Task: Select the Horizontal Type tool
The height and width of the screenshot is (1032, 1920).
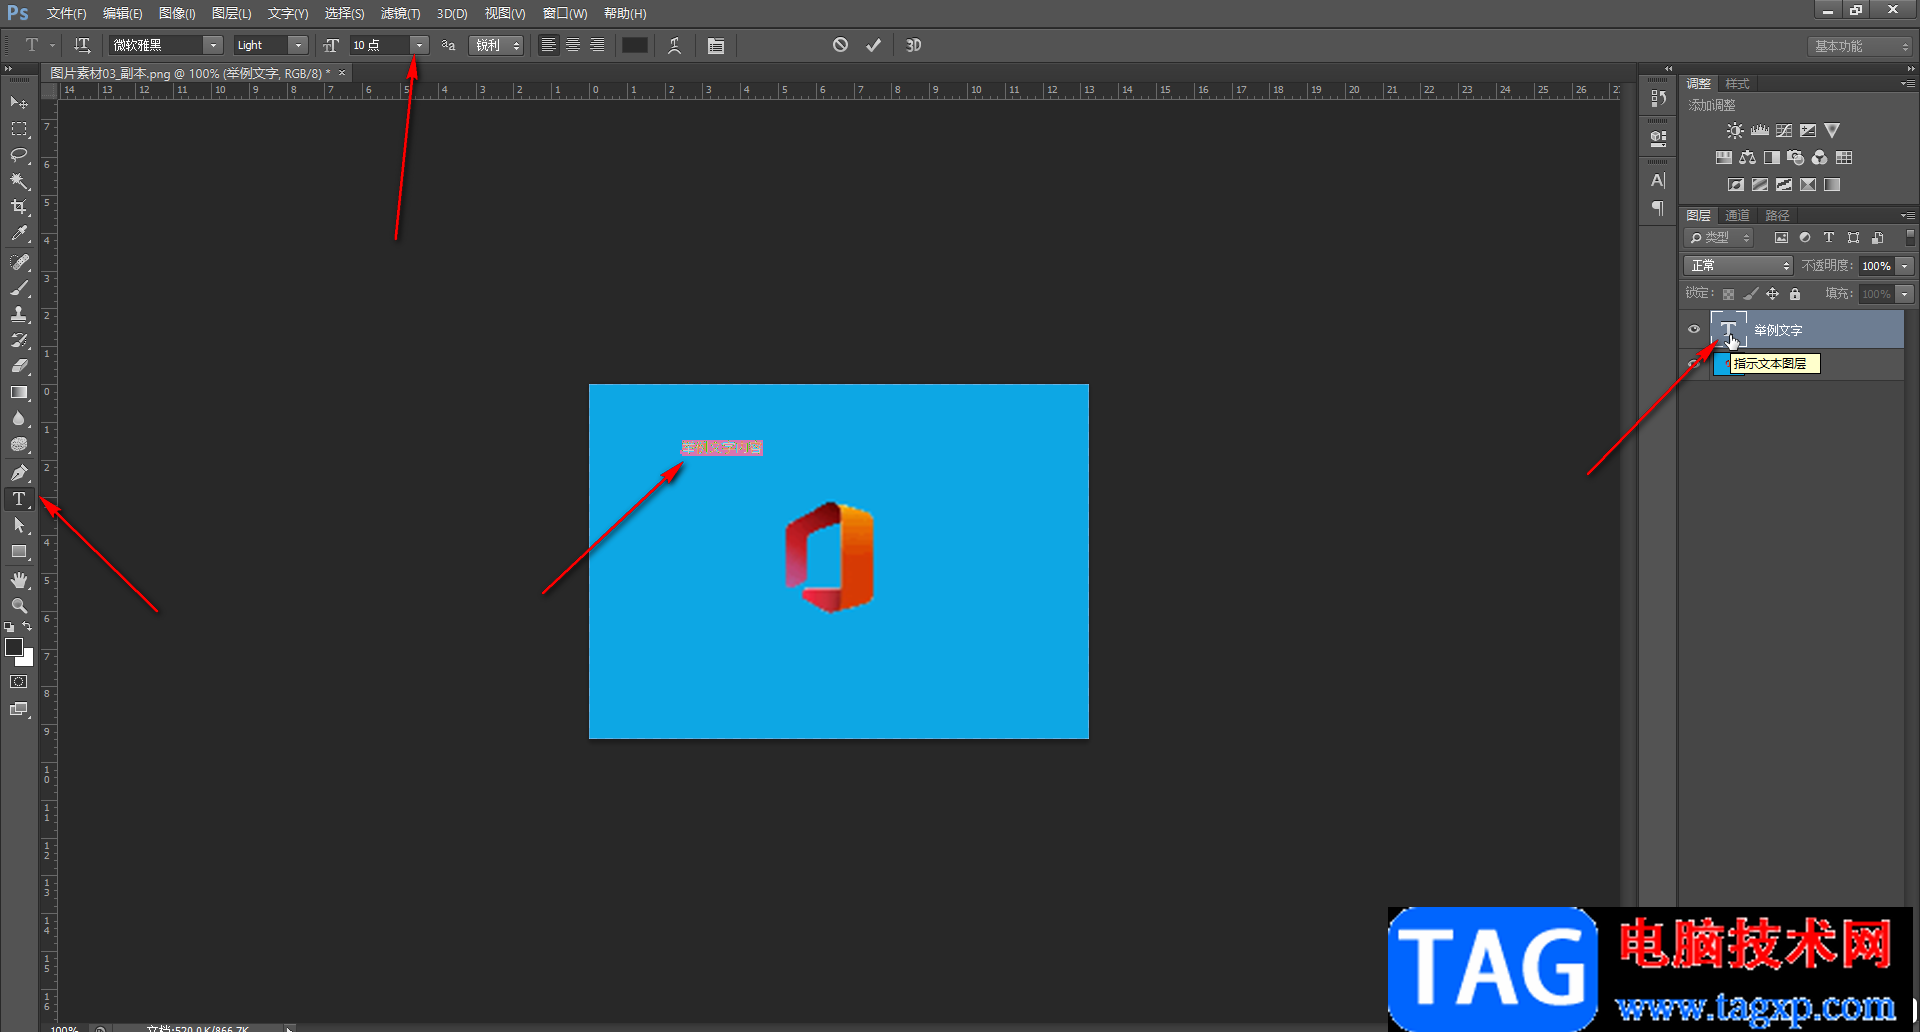Action: pyautogui.click(x=19, y=499)
